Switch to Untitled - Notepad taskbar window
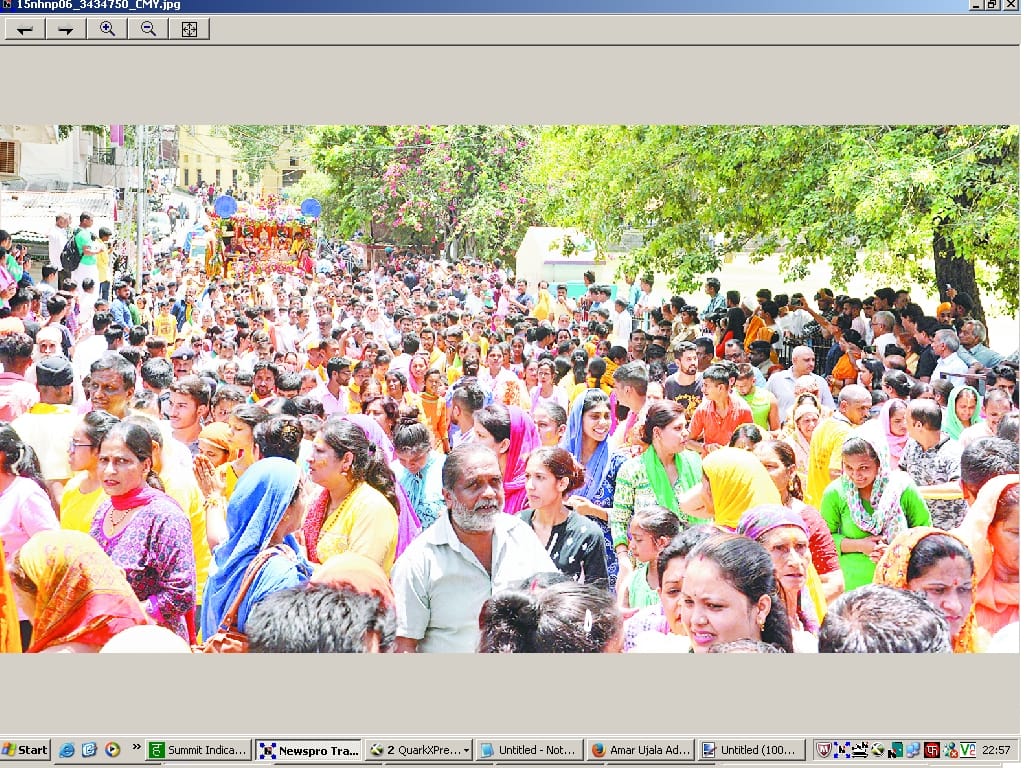1024x768 pixels. (x=529, y=750)
